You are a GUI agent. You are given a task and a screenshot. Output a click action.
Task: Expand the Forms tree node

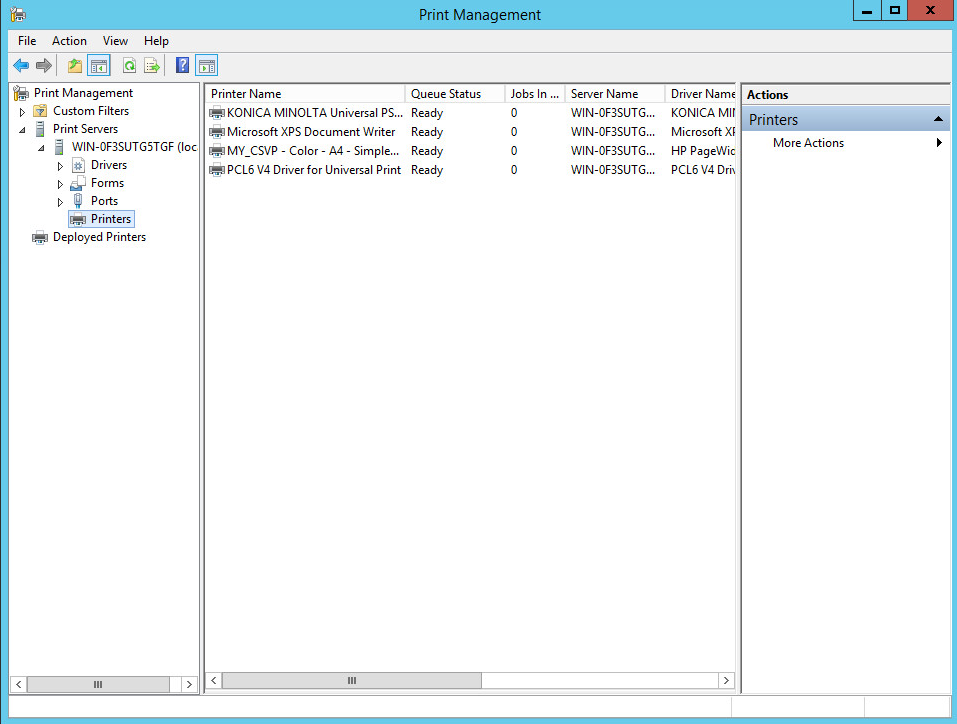click(60, 184)
